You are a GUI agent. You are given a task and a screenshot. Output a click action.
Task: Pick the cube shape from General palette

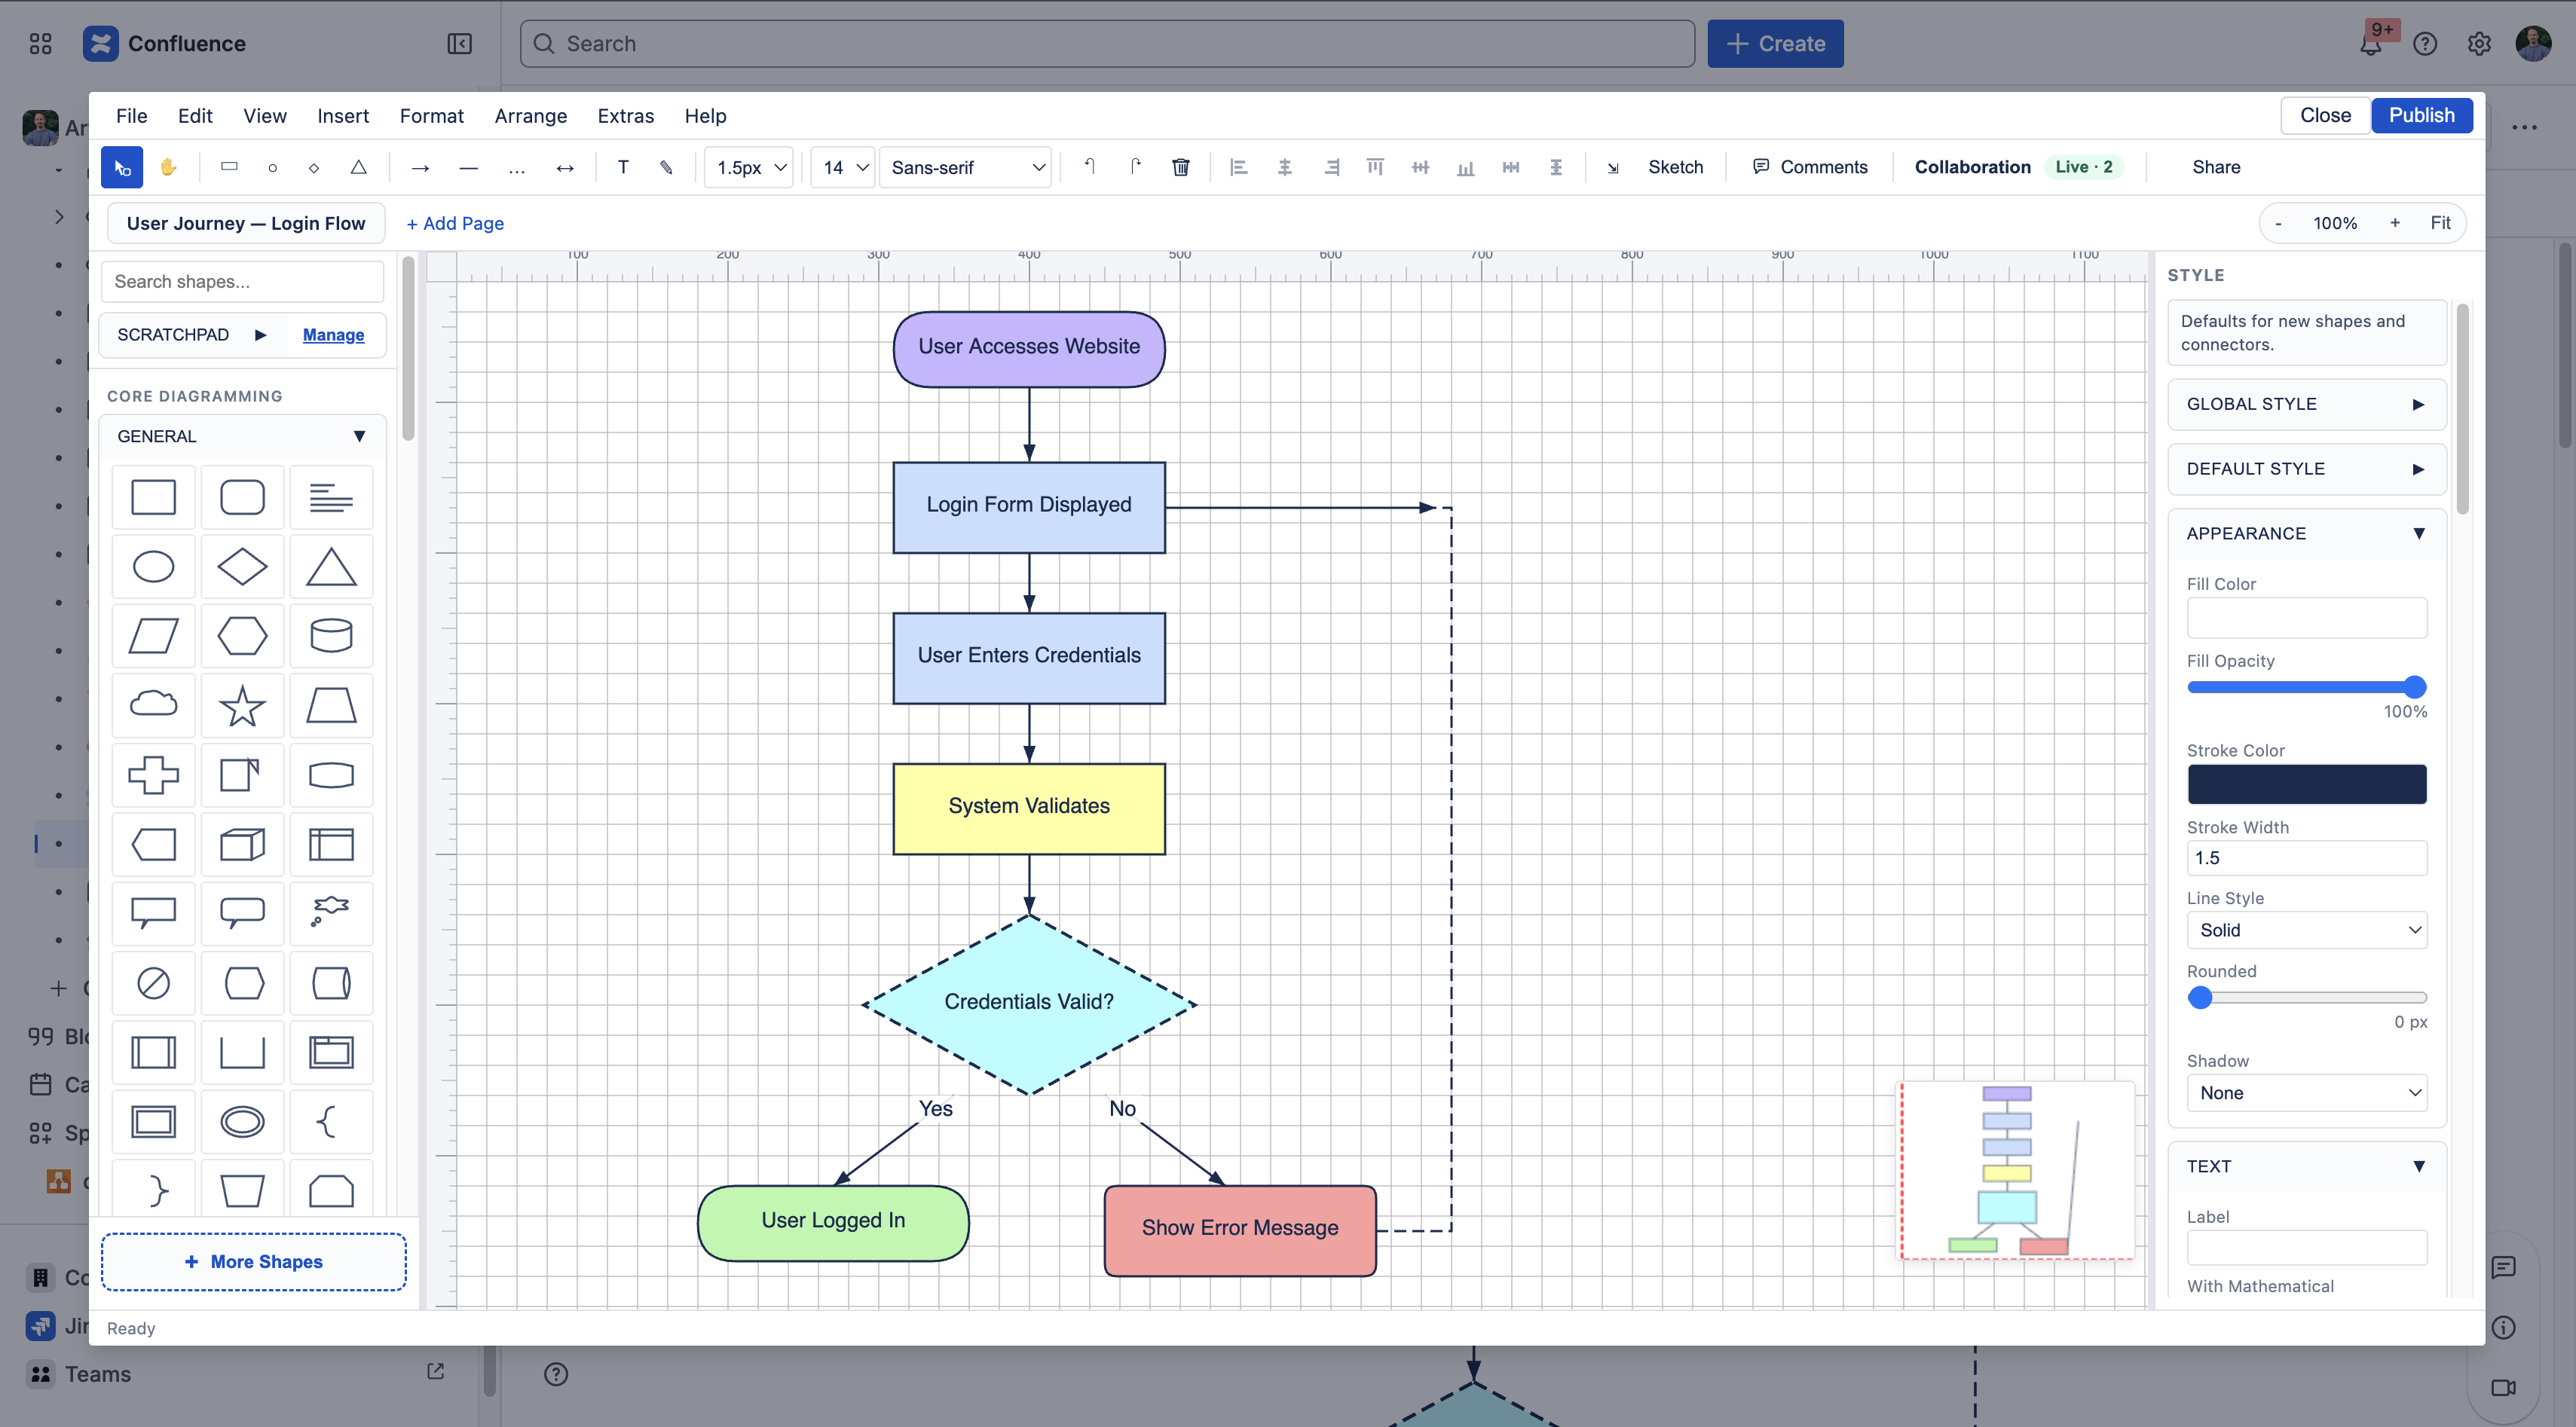tap(242, 844)
